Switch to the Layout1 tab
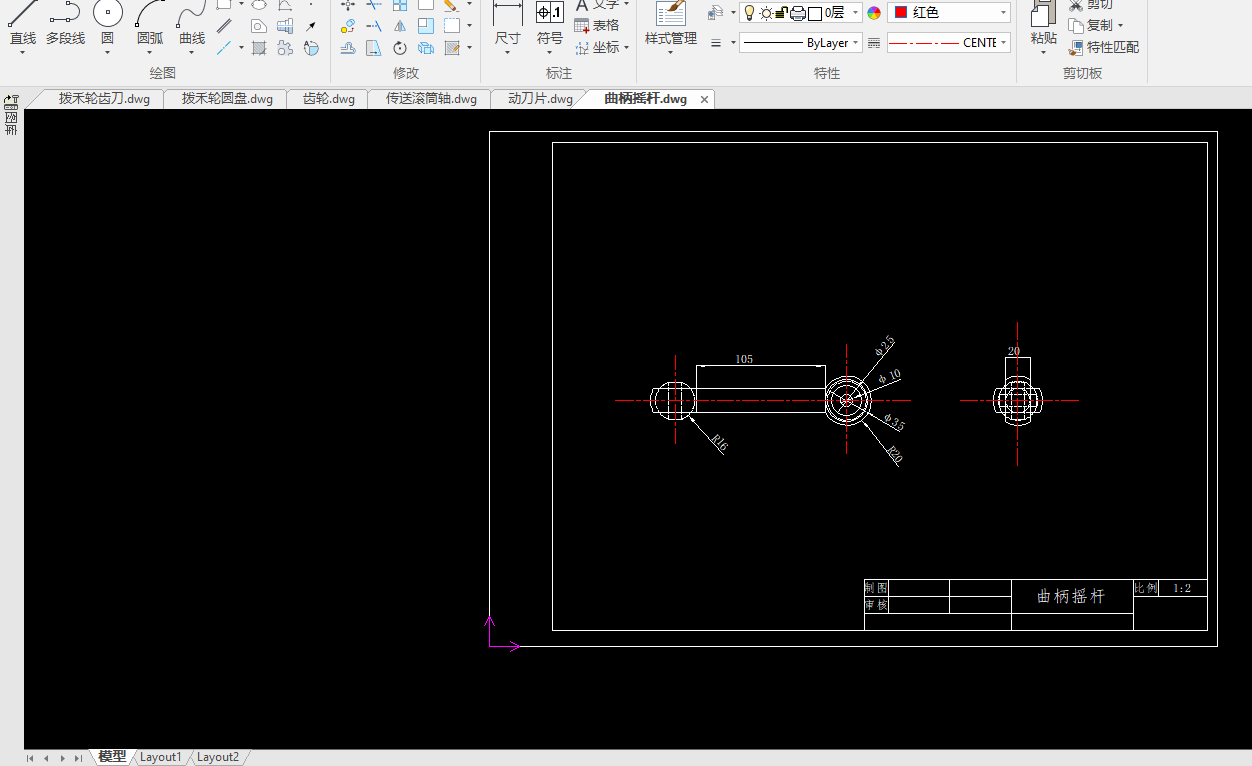1252x766 pixels. point(160,757)
